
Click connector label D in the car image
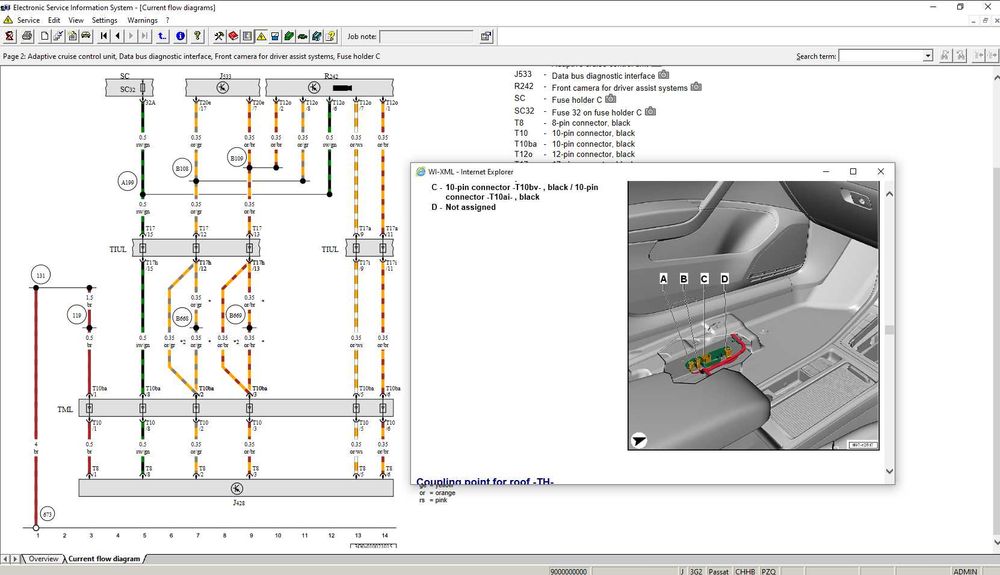[724, 279]
